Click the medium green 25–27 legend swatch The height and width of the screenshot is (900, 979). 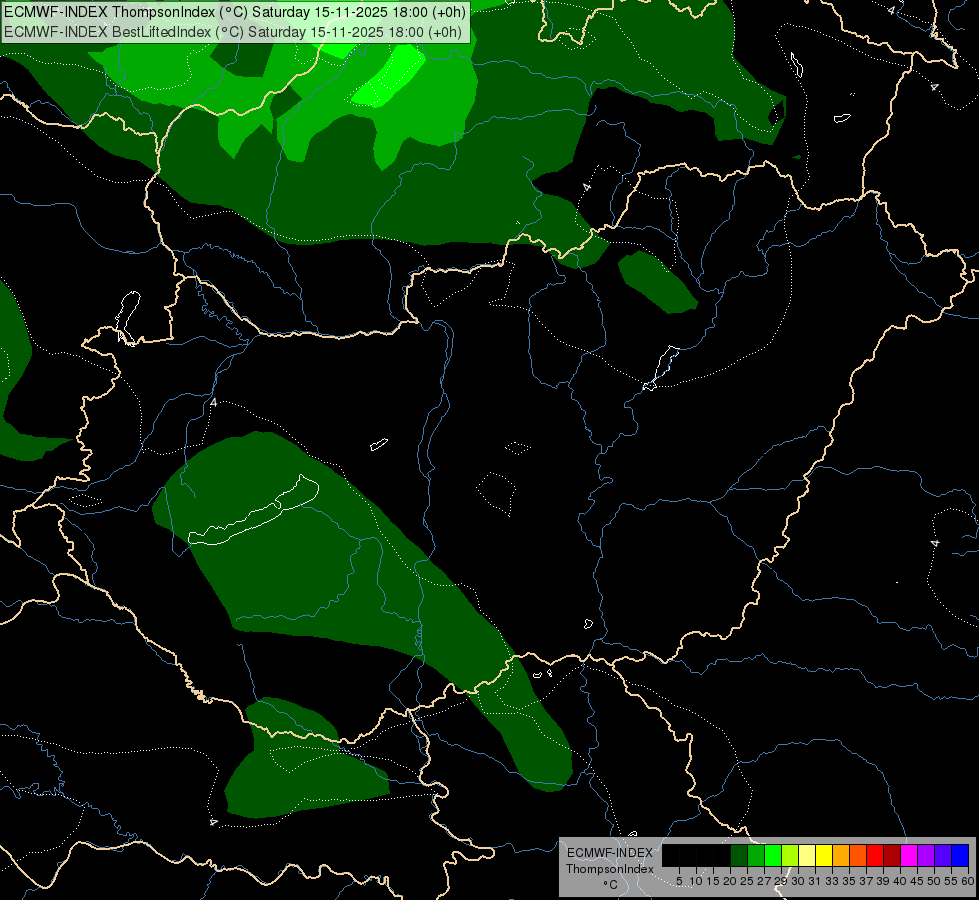click(756, 855)
